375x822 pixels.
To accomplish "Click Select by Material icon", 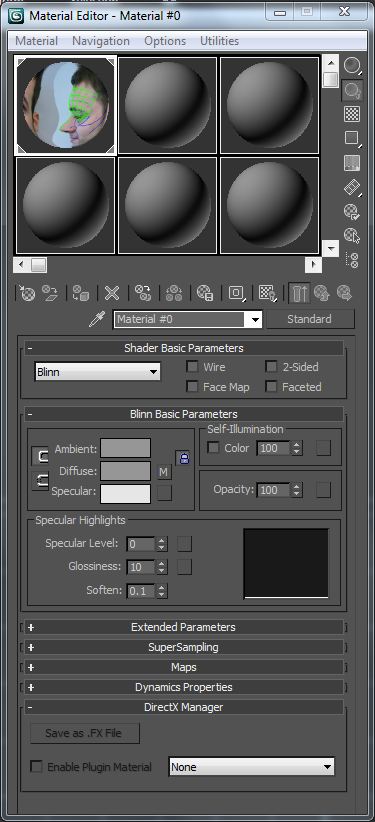I will tap(352, 236).
